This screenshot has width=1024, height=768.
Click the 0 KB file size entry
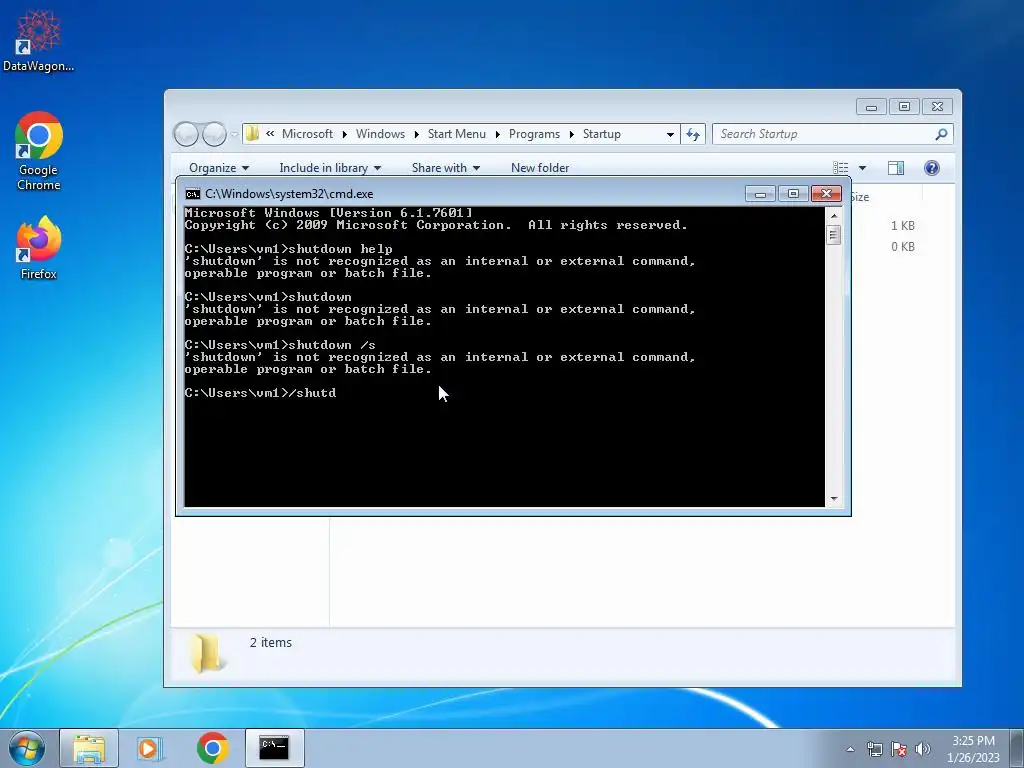click(x=903, y=246)
